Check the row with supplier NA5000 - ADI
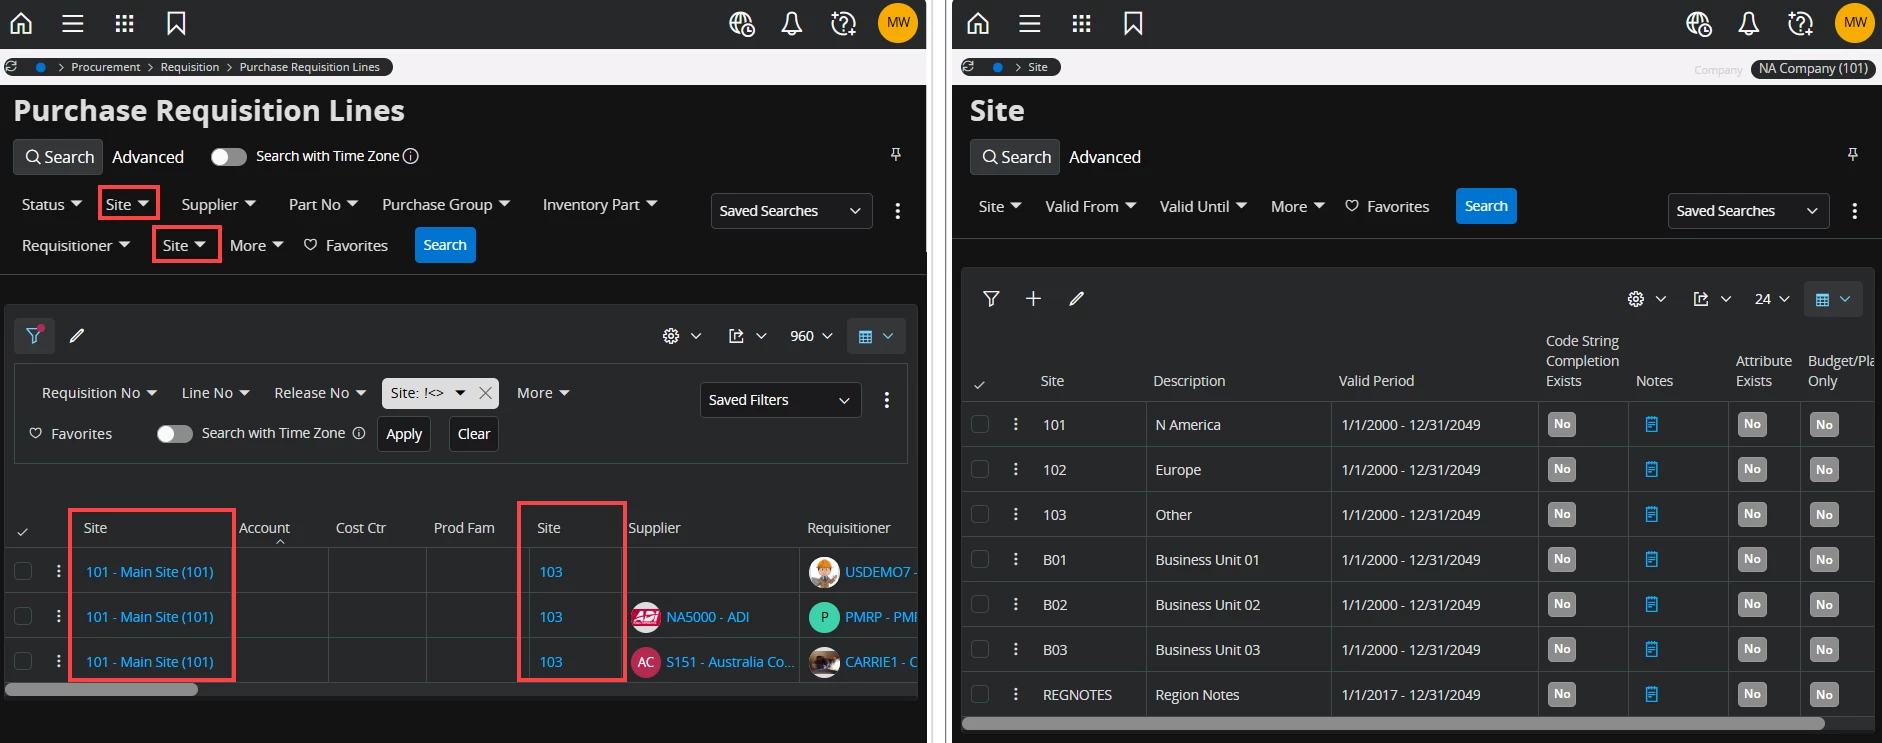The height and width of the screenshot is (743, 1882). click(23, 617)
